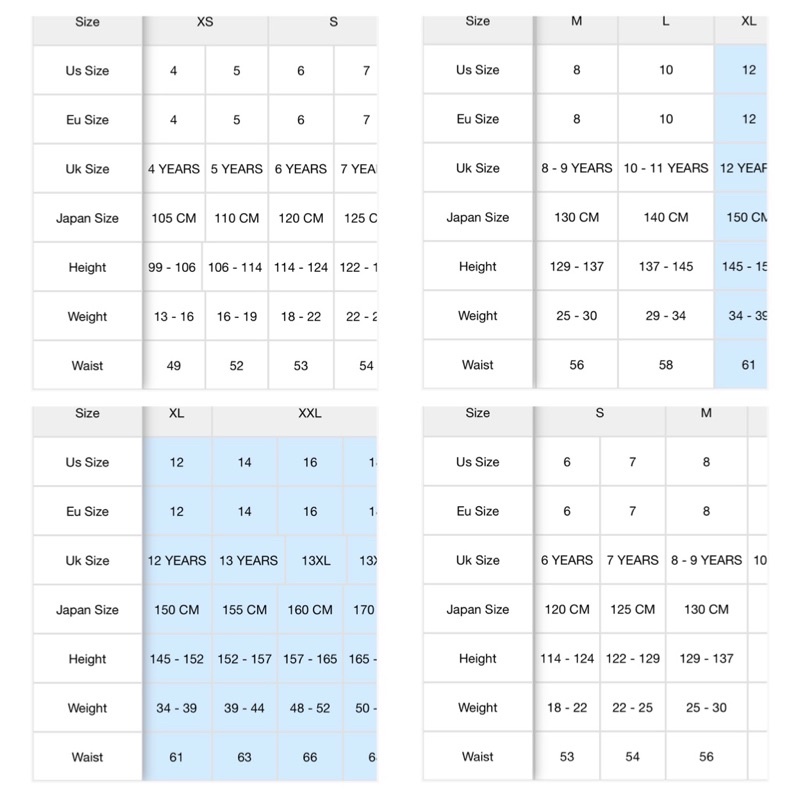This screenshot has width=800, height=800.
Task: Click the L size column header
Action: [x=666, y=22]
